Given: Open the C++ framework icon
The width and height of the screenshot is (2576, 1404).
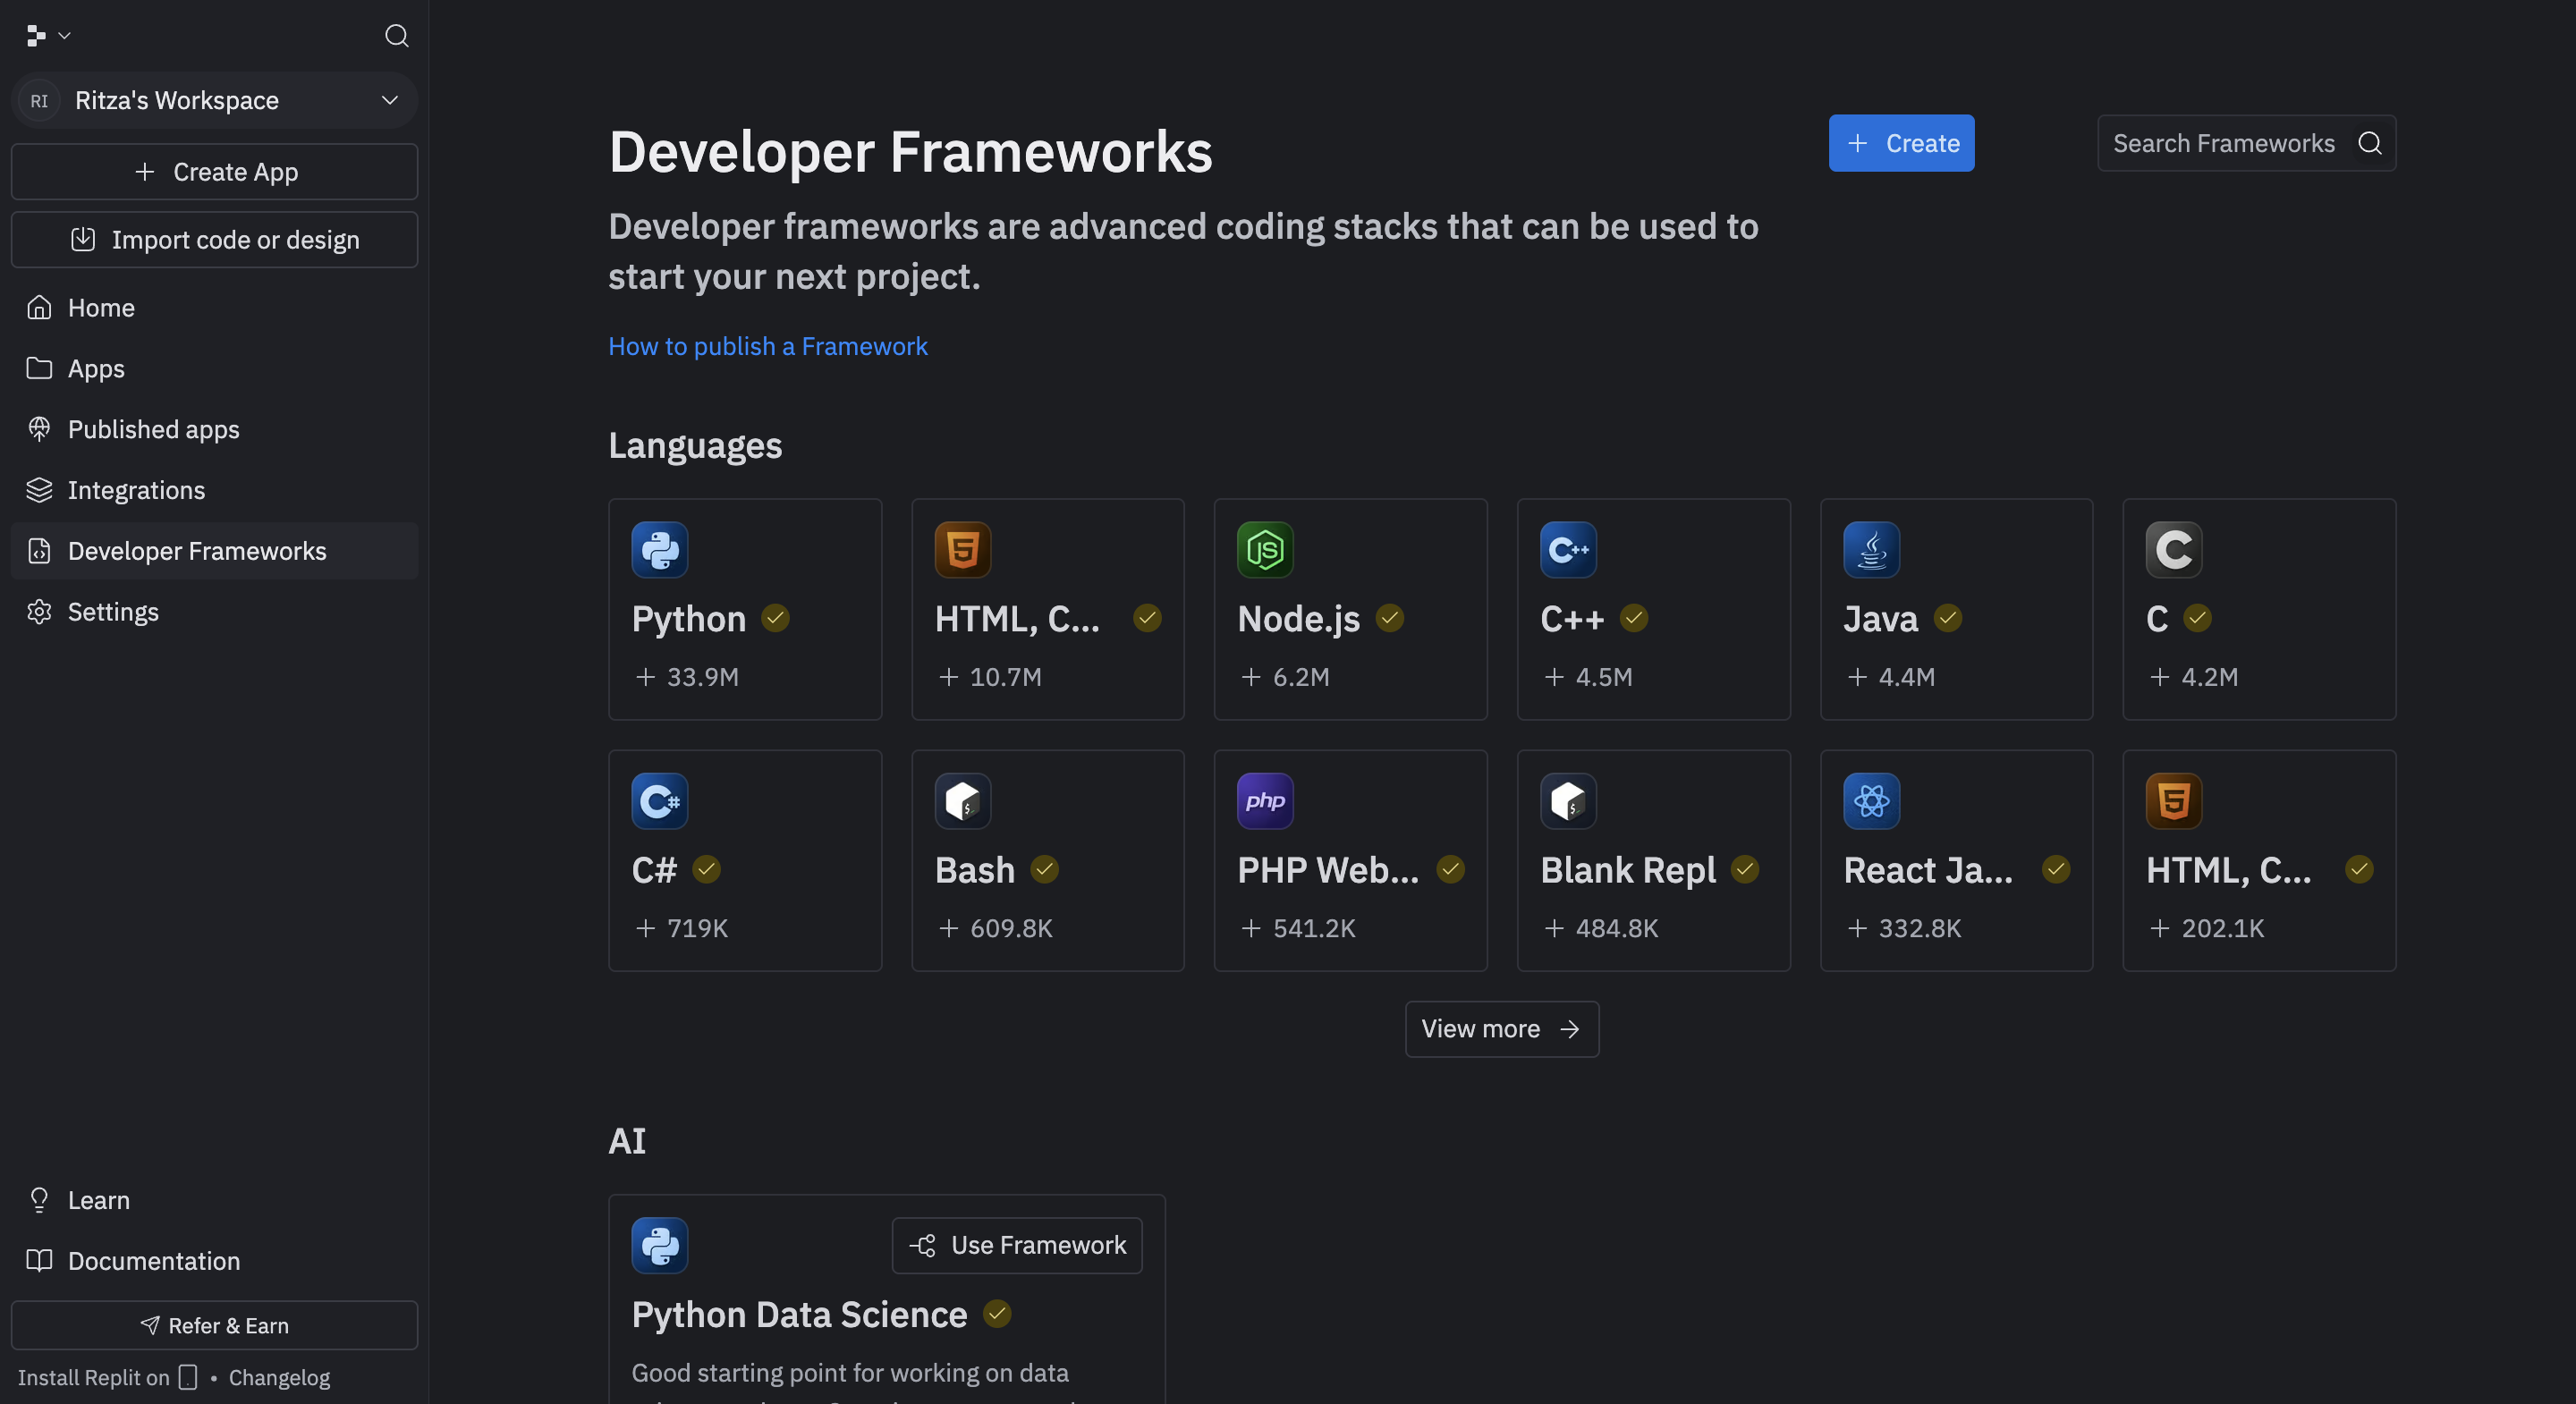Looking at the screenshot, I should 1567,549.
